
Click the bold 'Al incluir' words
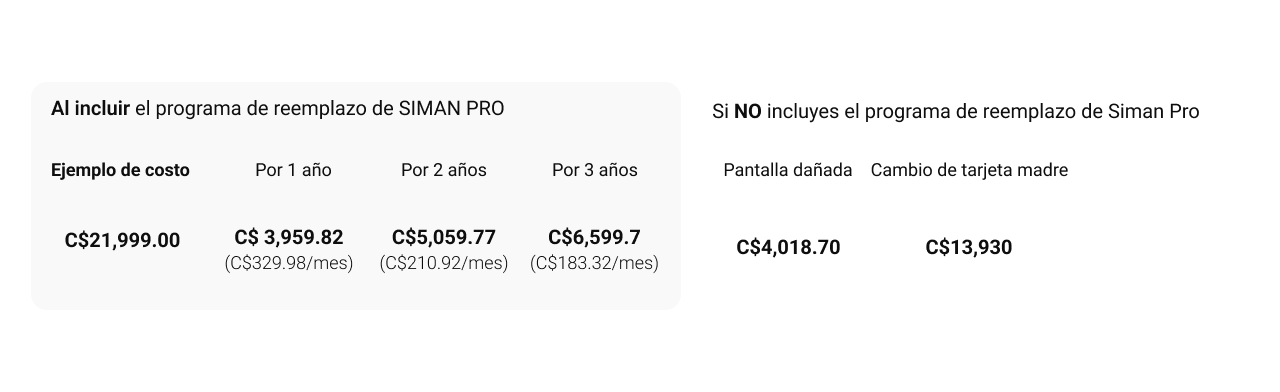pos(90,109)
